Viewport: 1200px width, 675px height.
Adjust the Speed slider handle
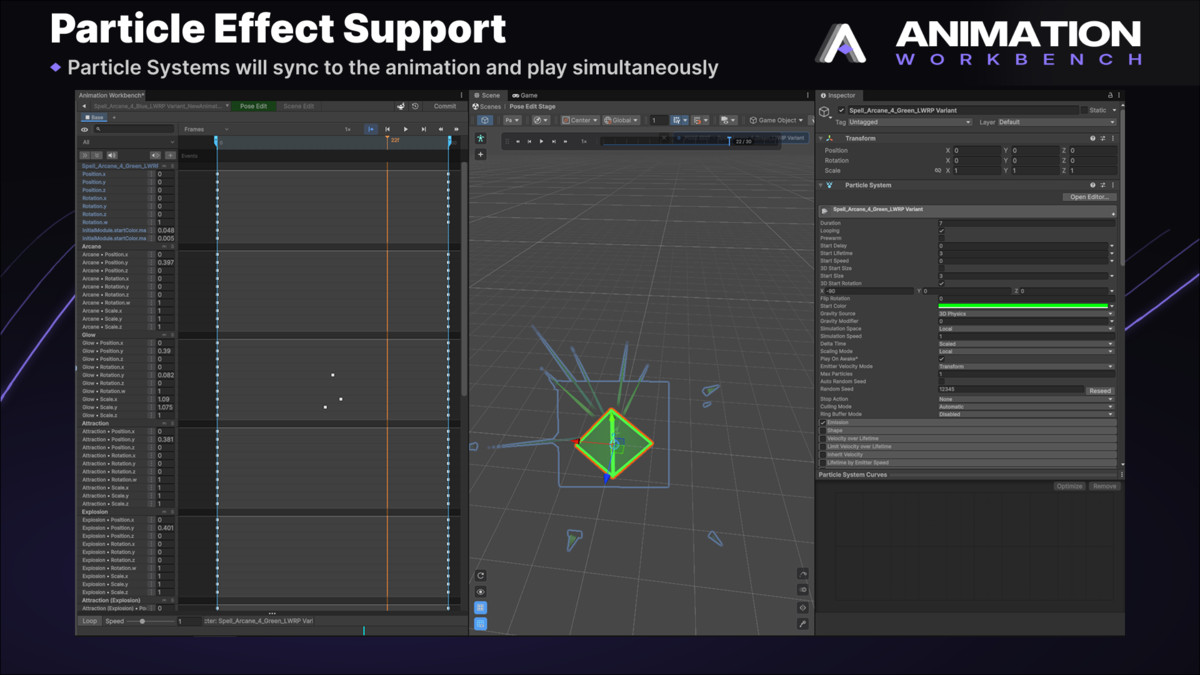coord(142,621)
